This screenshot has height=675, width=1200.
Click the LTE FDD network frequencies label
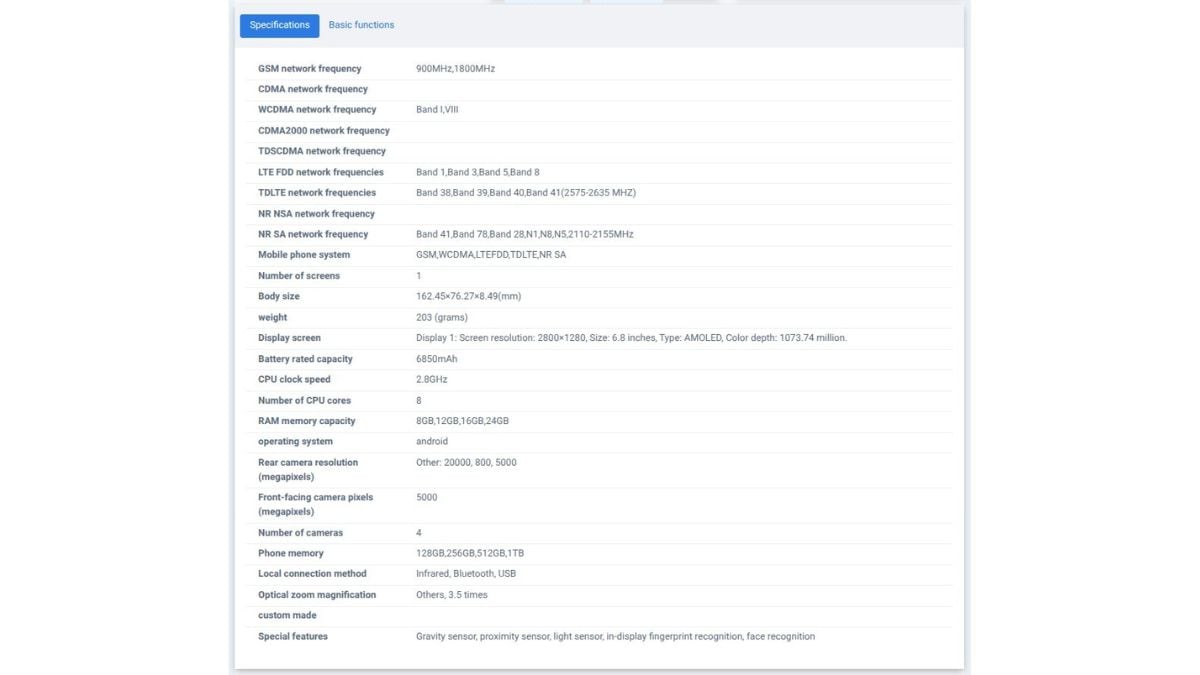point(321,172)
